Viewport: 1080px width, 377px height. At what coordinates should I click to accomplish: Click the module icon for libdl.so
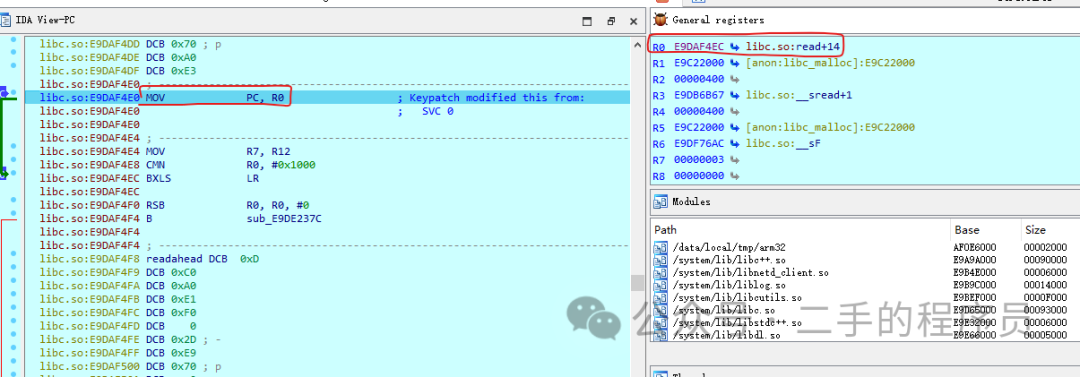click(x=661, y=335)
